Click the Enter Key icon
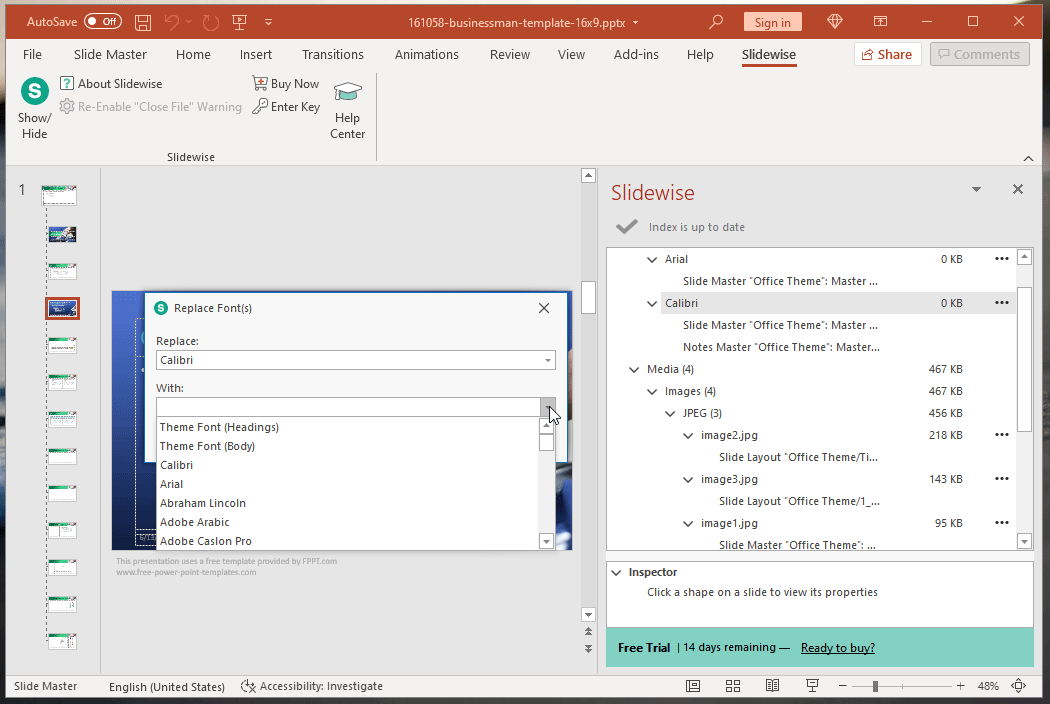1050x704 pixels. [260, 107]
